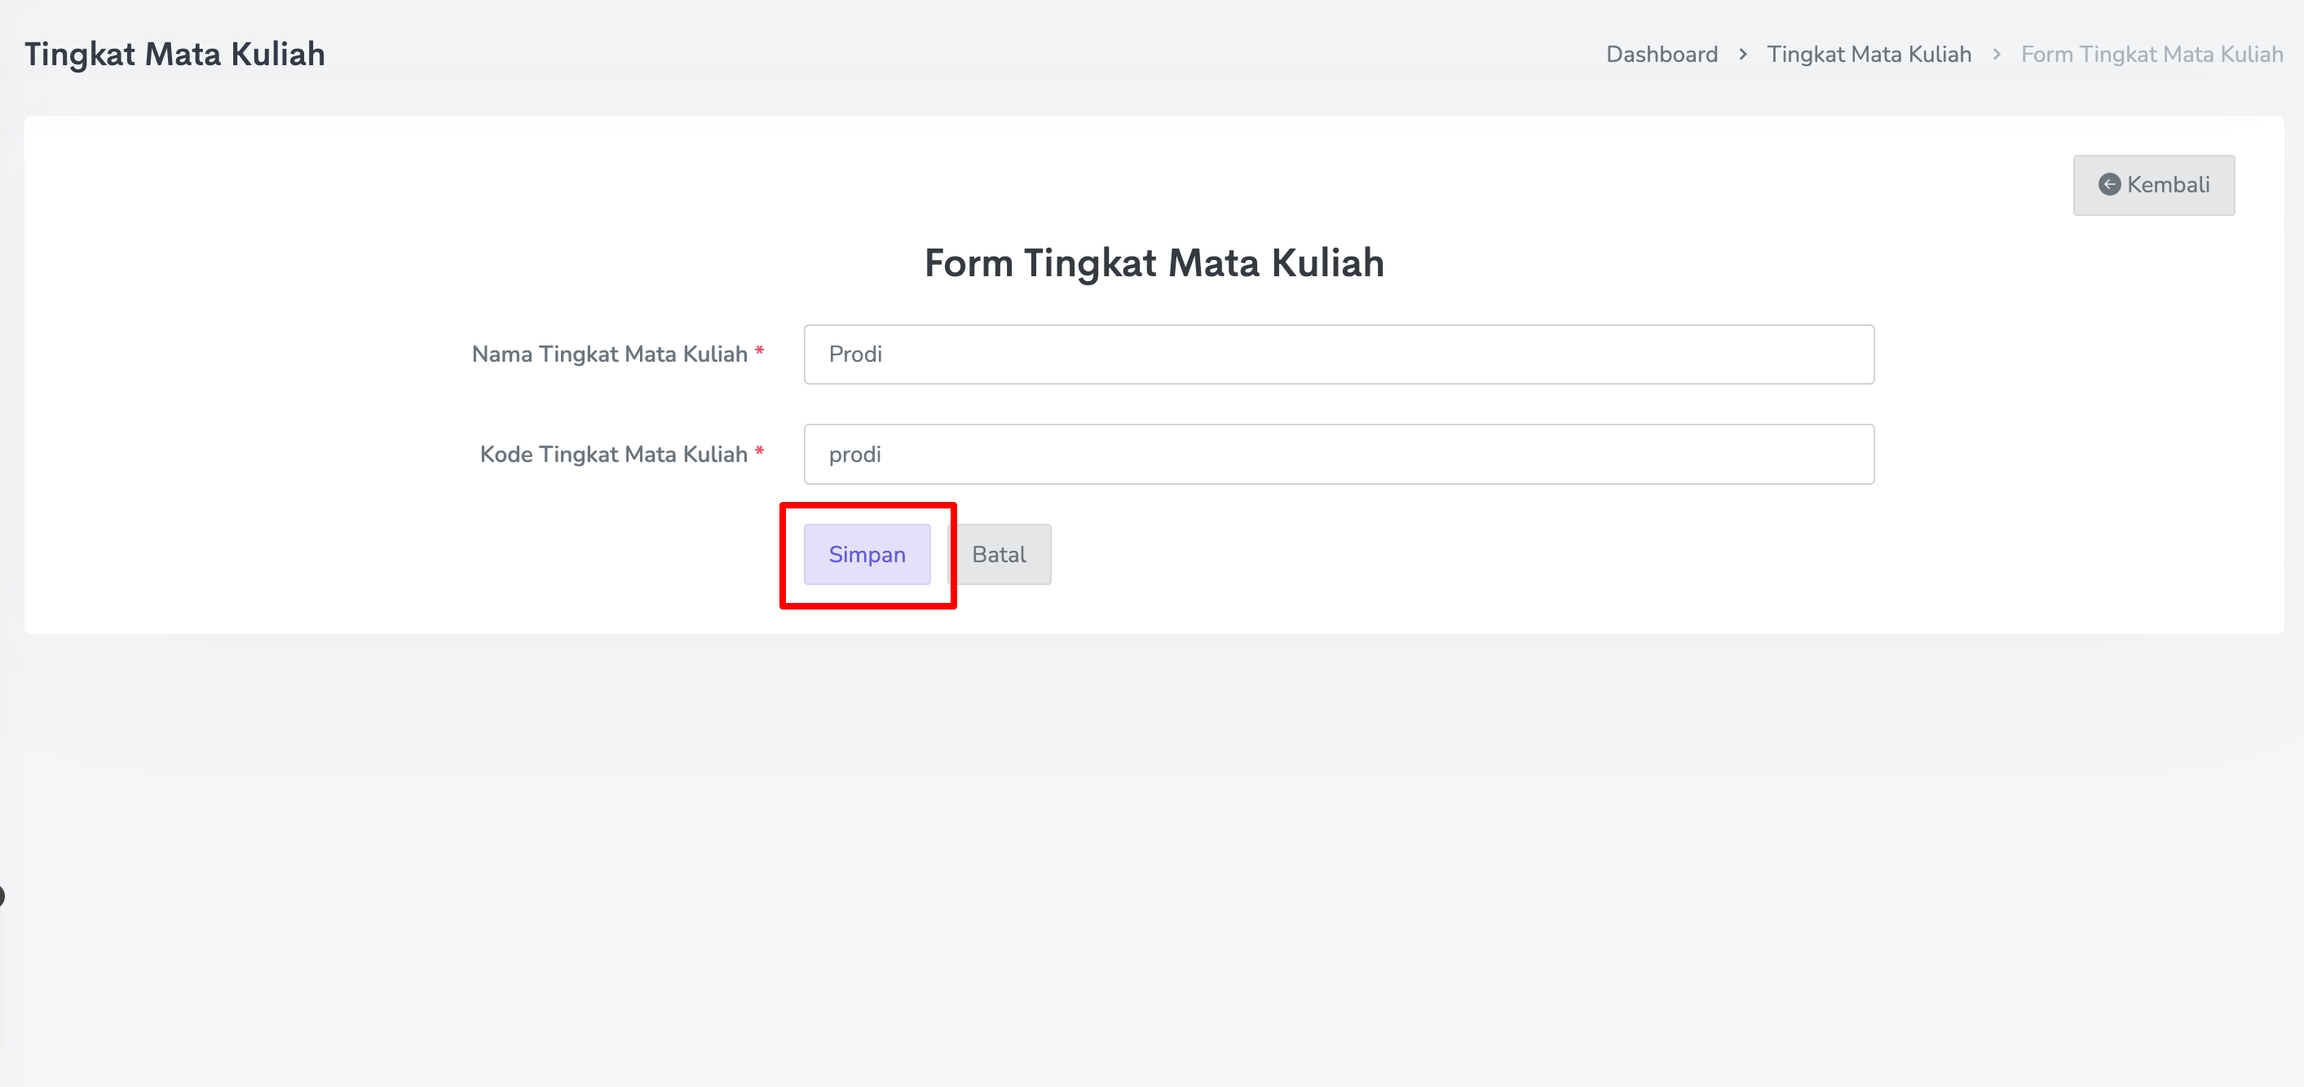Screen dimensions: 2304x1087
Task: Click the red asterisk beside Kode label
Action: point(760,452)
